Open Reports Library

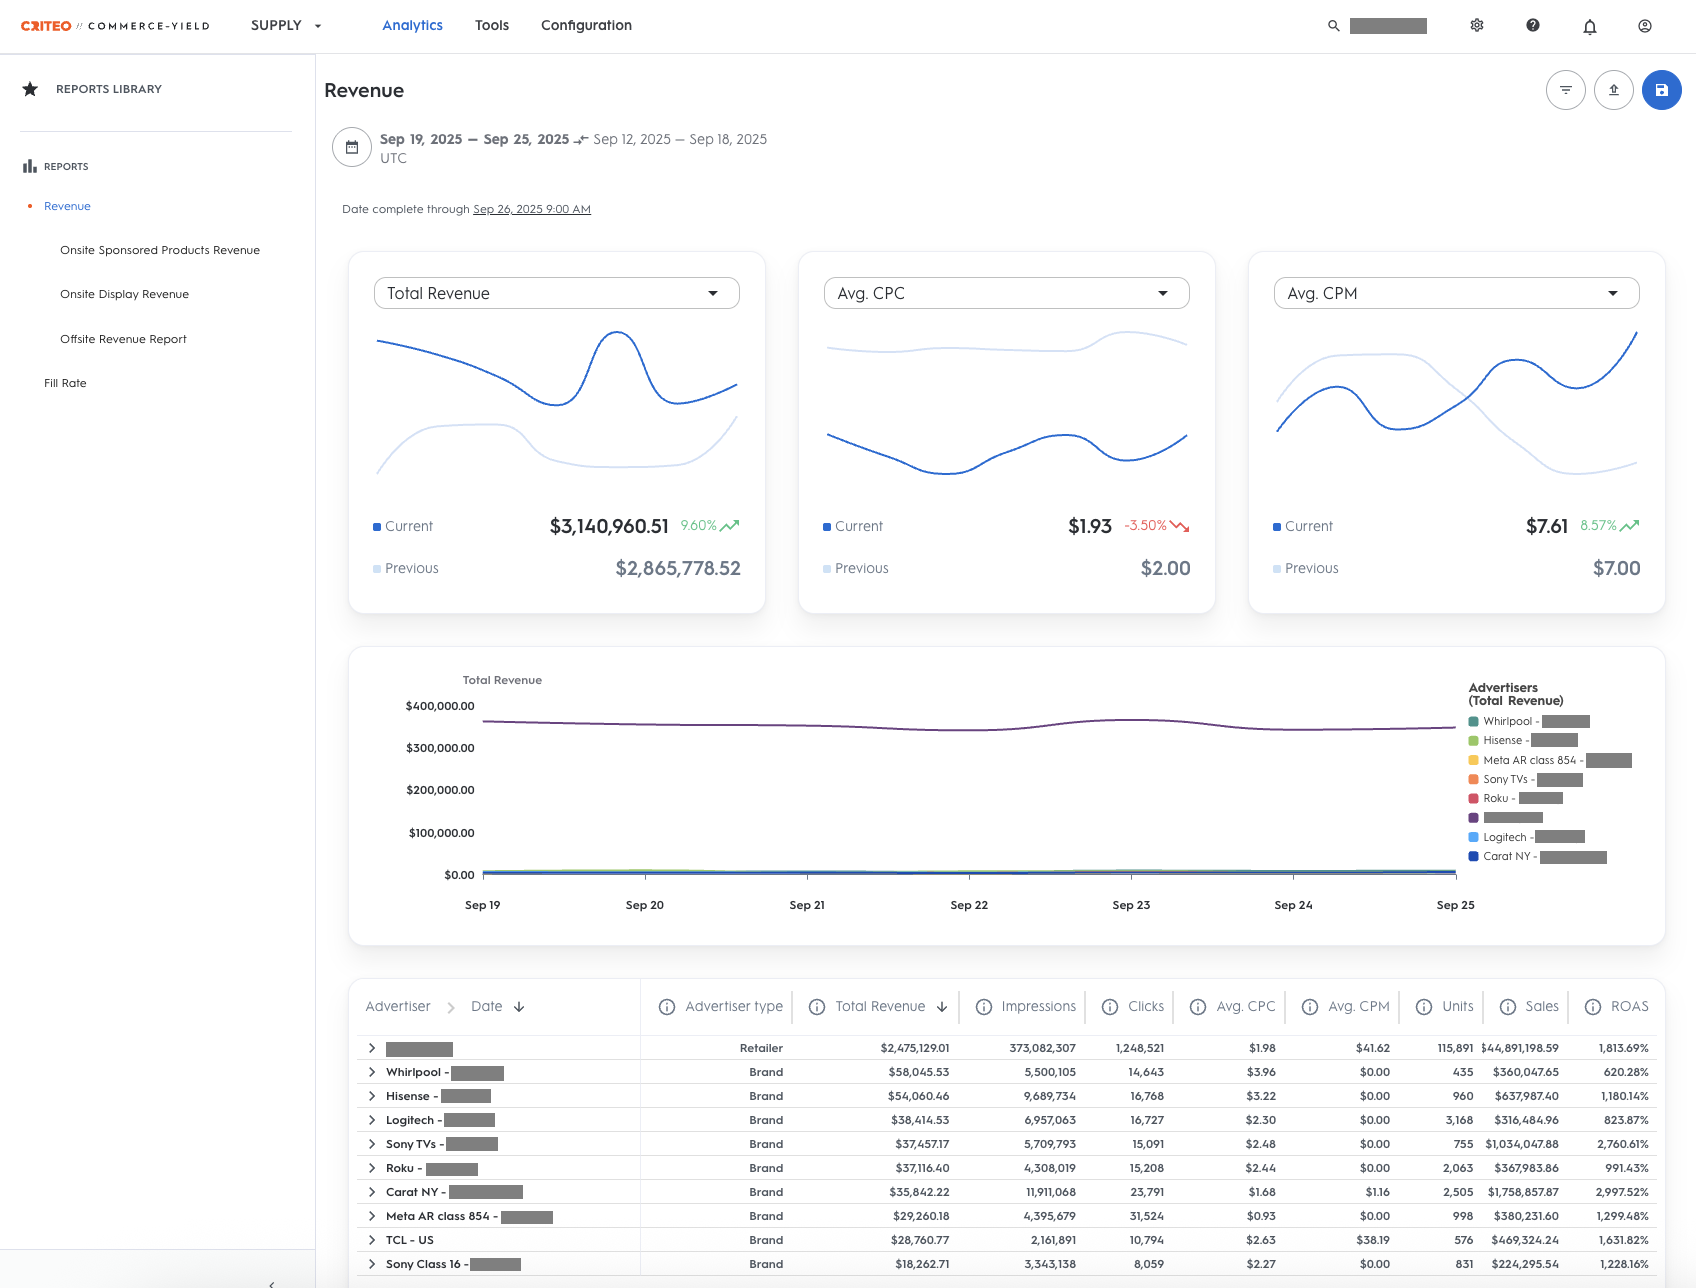coord(109,89)
